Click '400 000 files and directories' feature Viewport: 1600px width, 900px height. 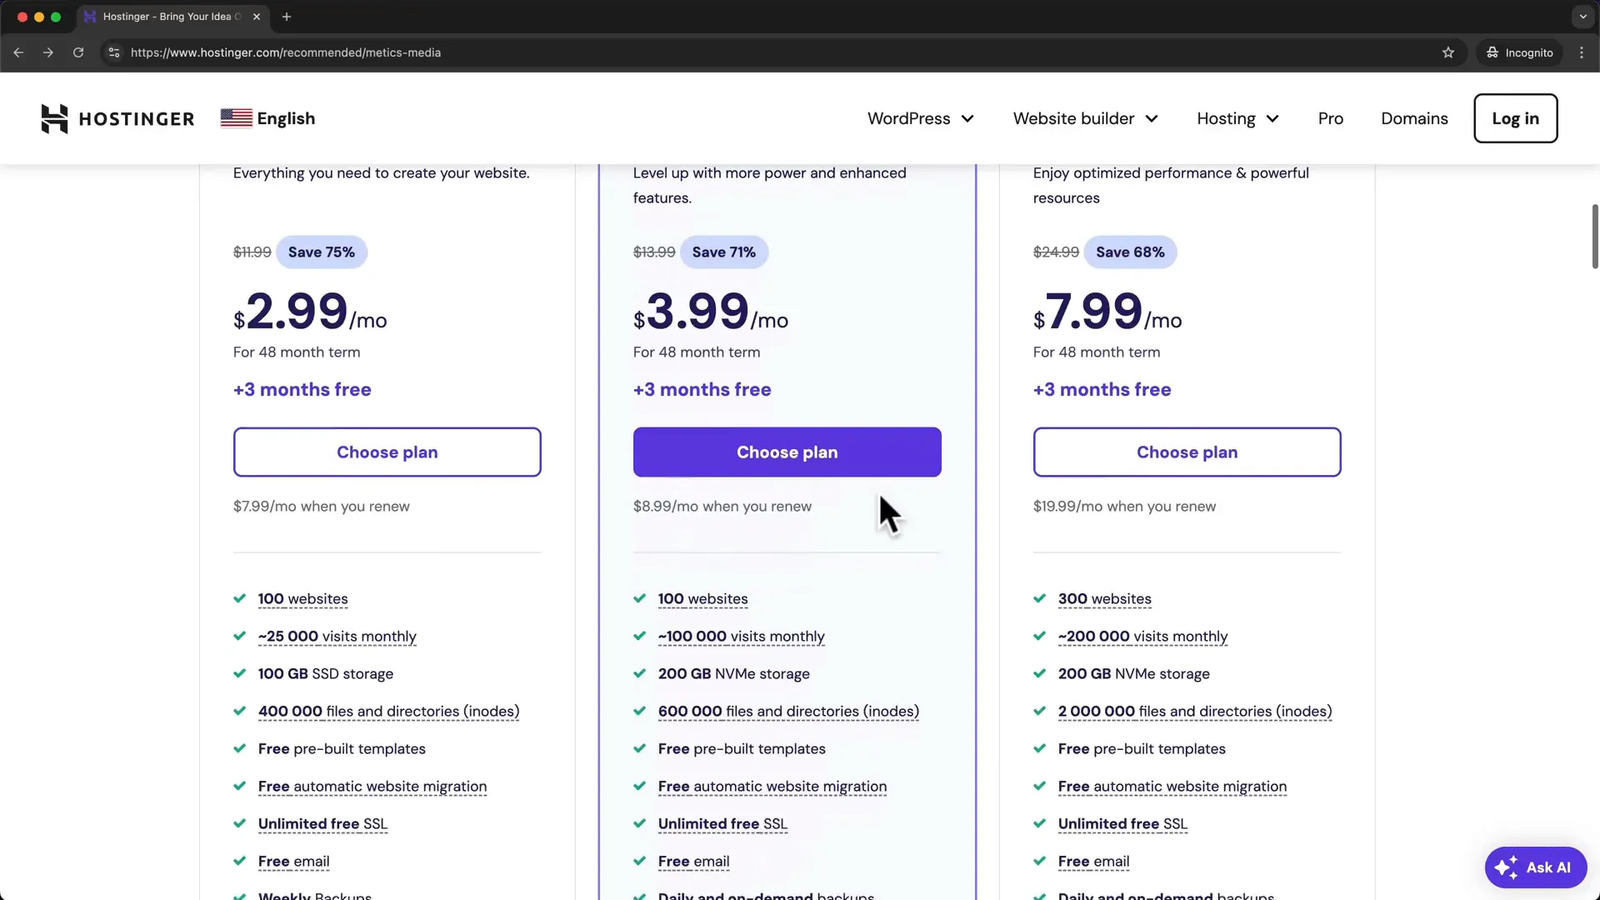coord(388,711)
